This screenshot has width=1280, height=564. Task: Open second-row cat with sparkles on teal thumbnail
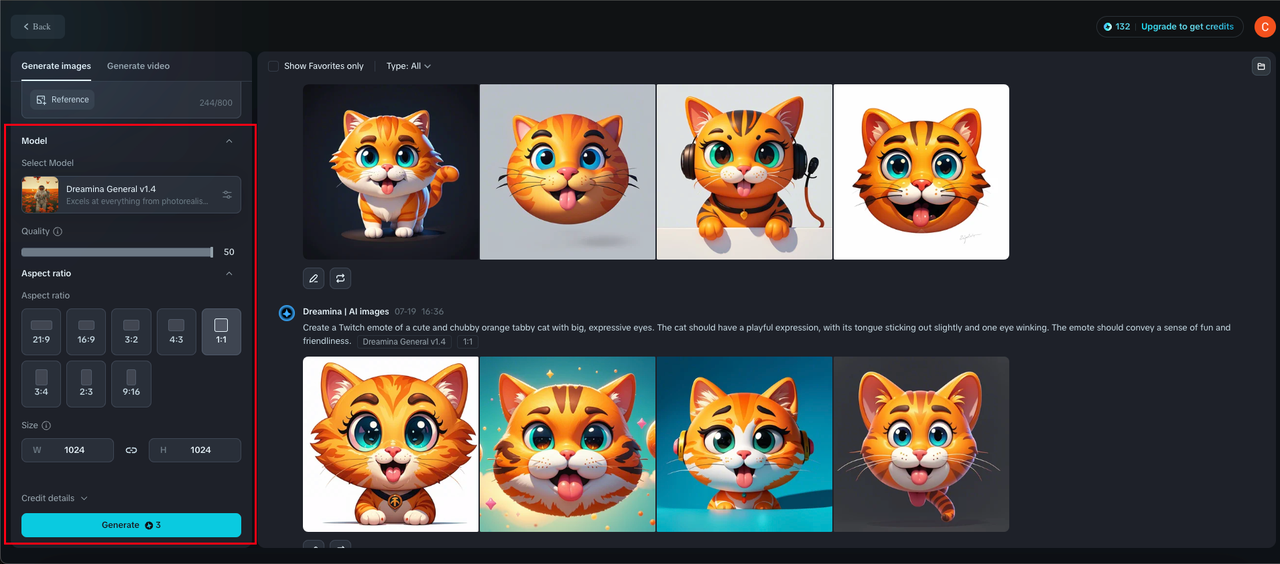coord(568,444)
